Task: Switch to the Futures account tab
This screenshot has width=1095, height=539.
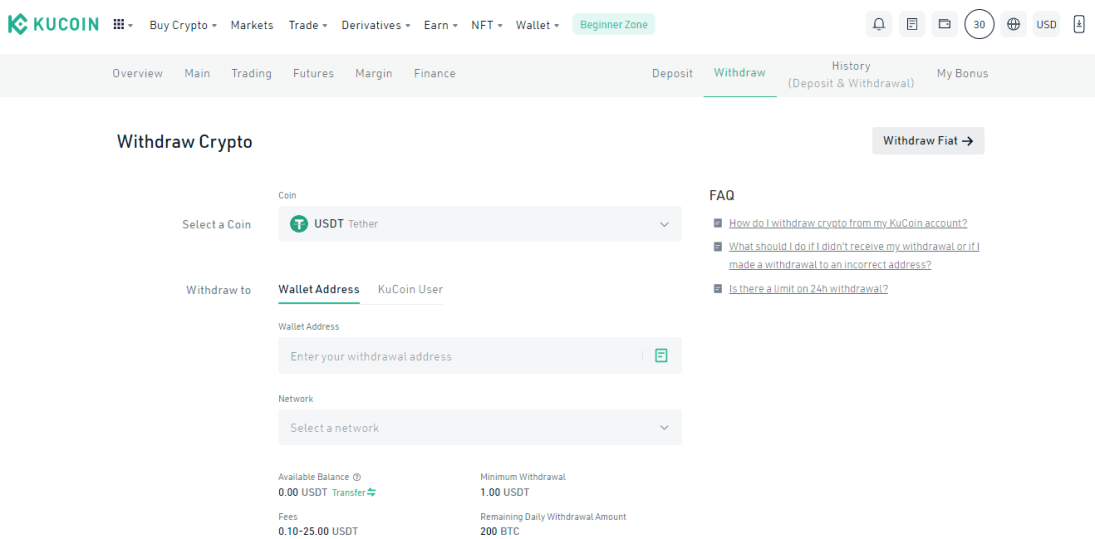Action: tap(314, 73)
